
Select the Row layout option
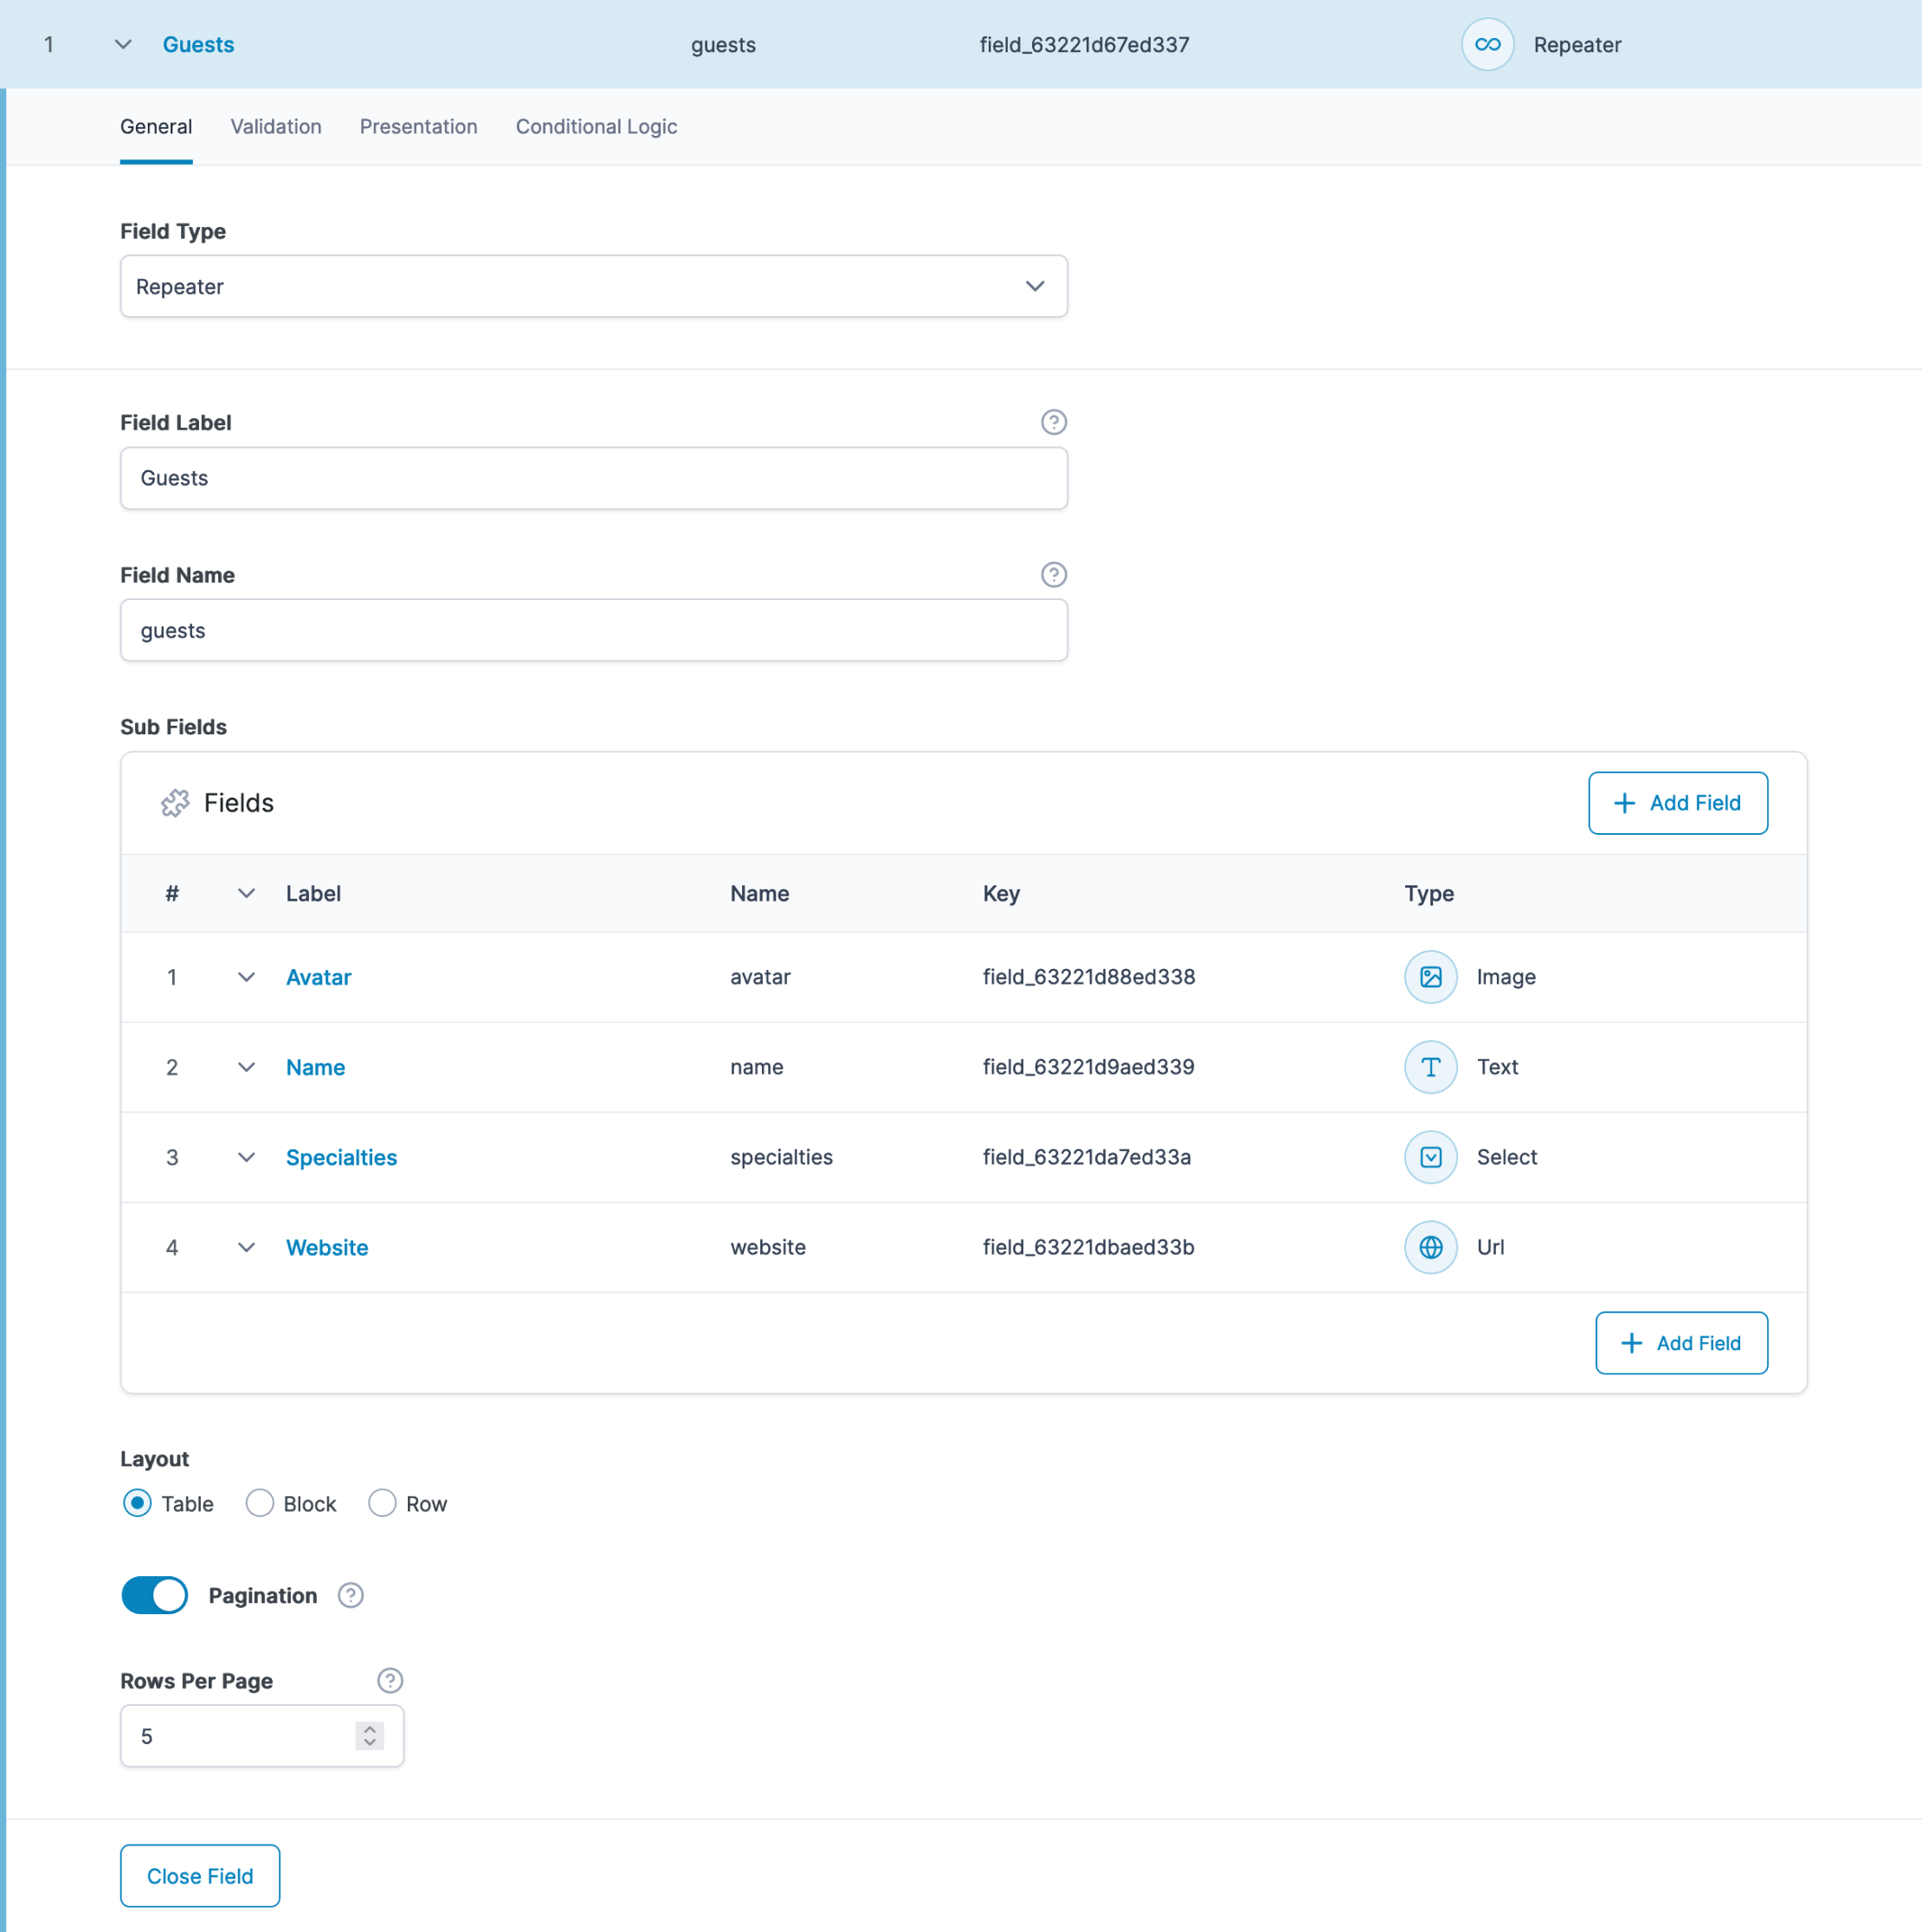pyautogui.click(x=382, y=1503)
